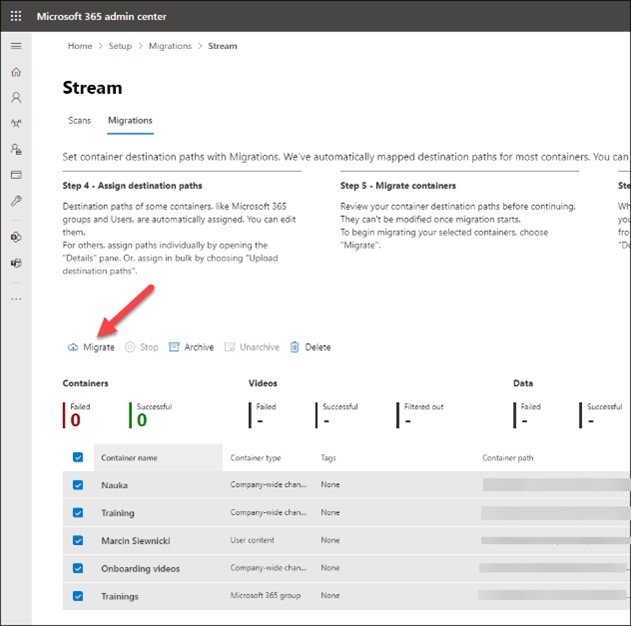Sort by the Container name column header
This screenshot has height=626, width=631.
tap(129, 458)
